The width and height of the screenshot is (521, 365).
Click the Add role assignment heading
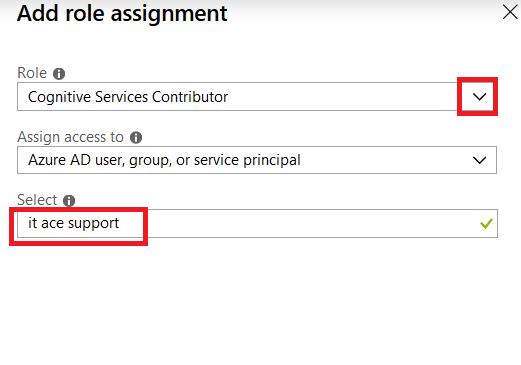[x=122, y=14]
